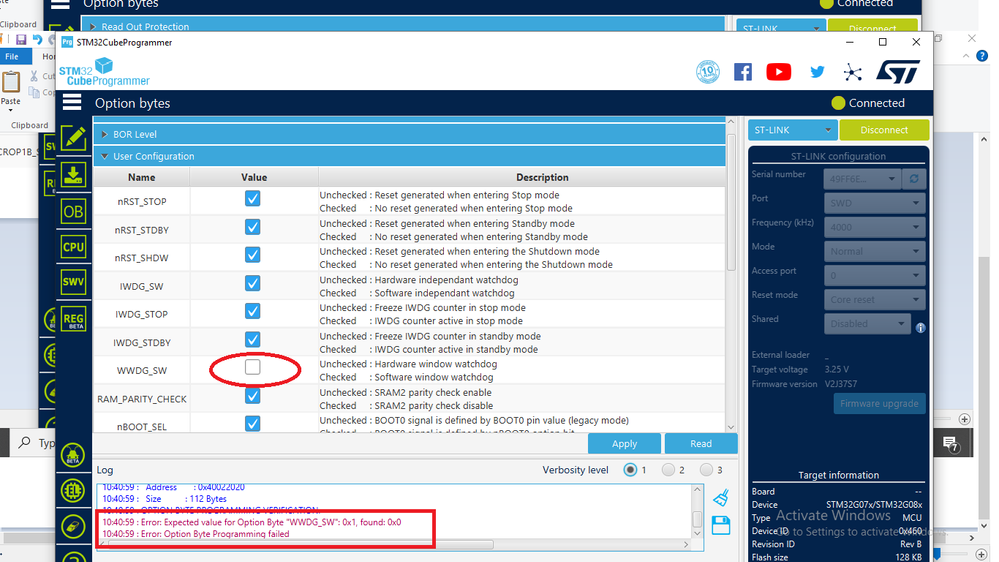Image resolution: width=999 pixels, height=562 pixels.
Task: Select verbosity level 2
Action: tap(668, 470)
